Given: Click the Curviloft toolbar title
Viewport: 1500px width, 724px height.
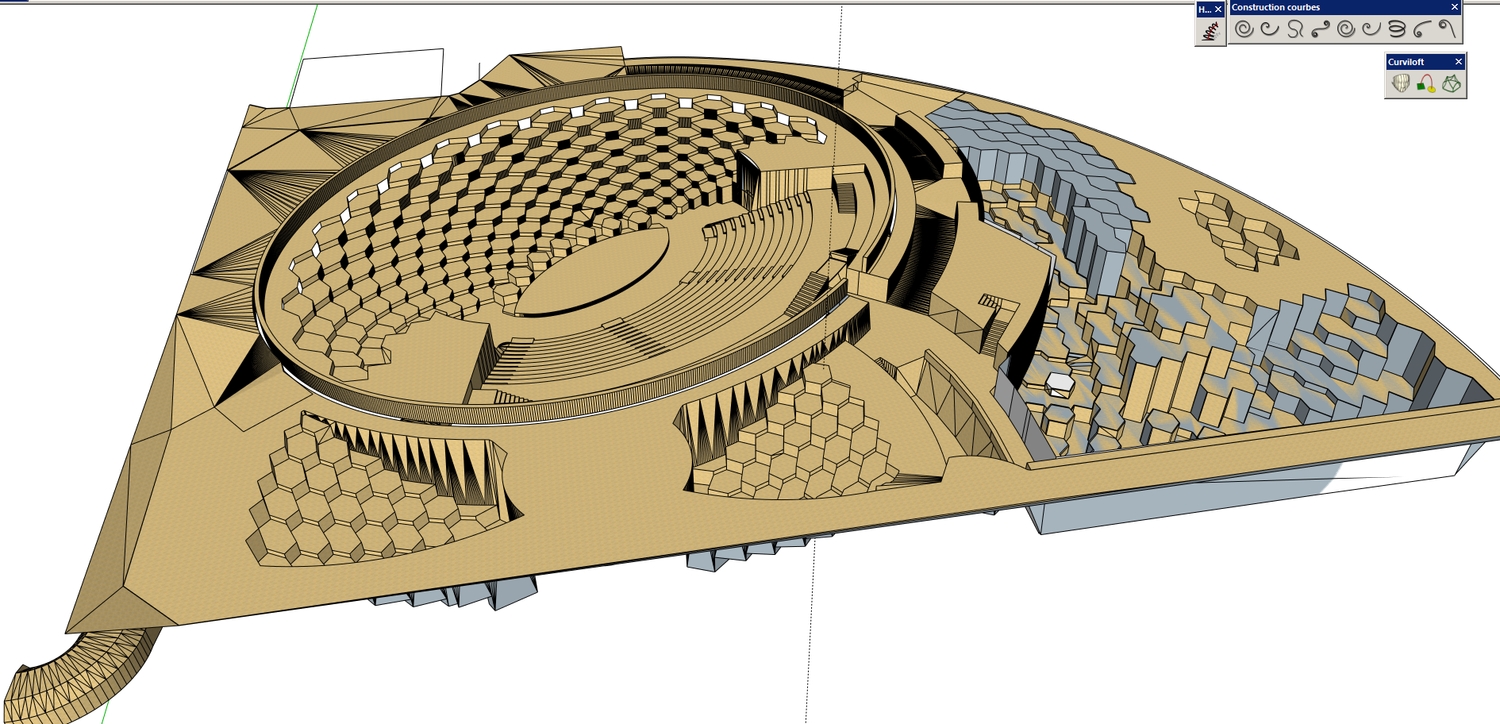Looking at the screenshot, I should click(1405, 62).
